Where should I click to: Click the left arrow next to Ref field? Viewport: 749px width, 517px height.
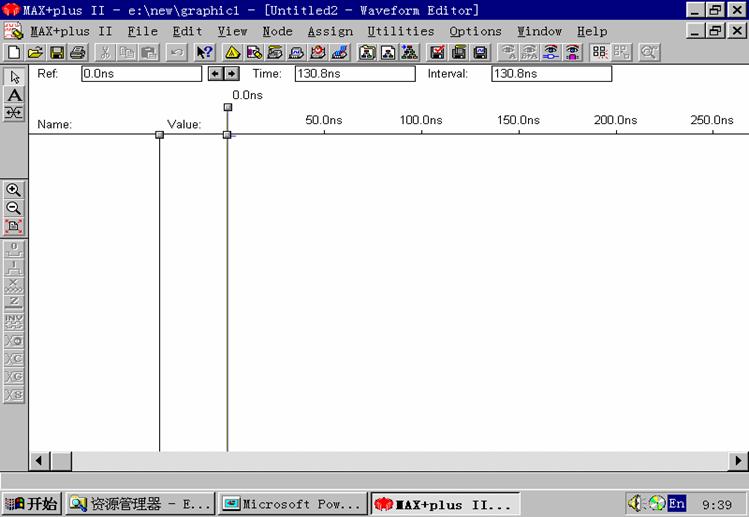pos(215,74)
